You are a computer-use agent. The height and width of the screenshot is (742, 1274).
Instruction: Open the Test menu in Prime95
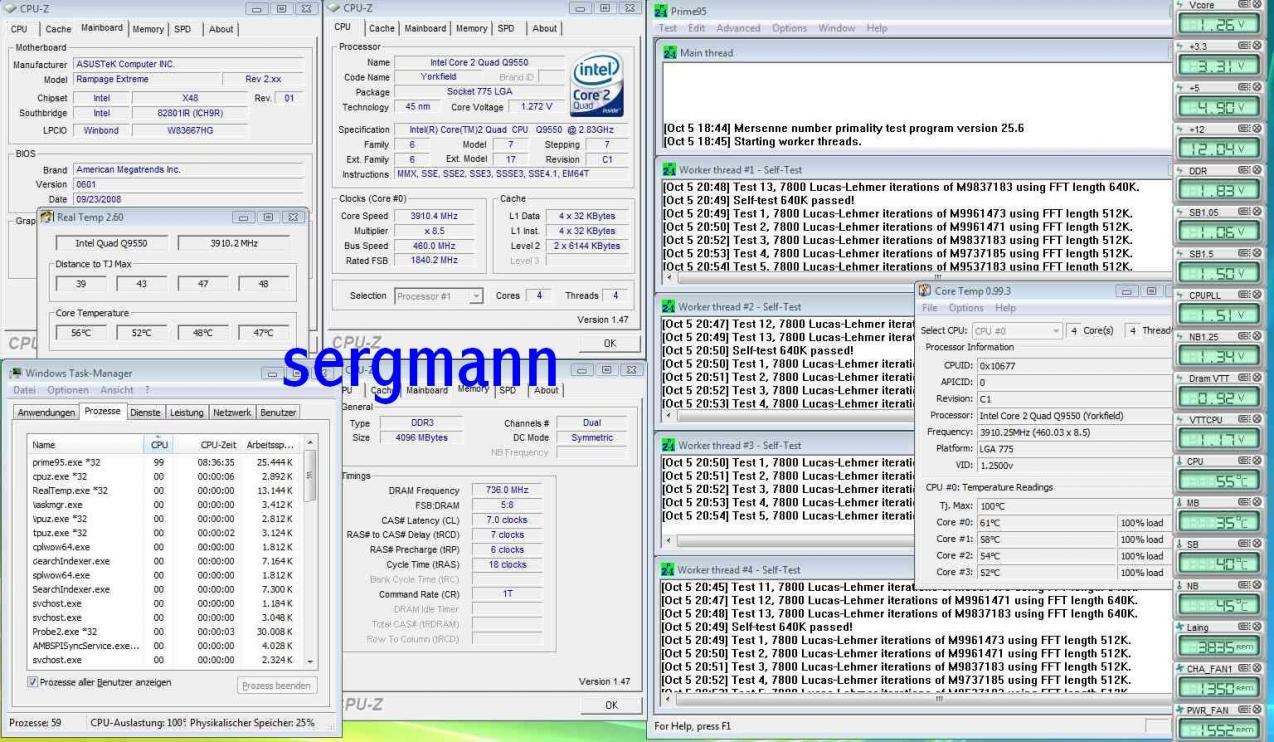(668, 28)
